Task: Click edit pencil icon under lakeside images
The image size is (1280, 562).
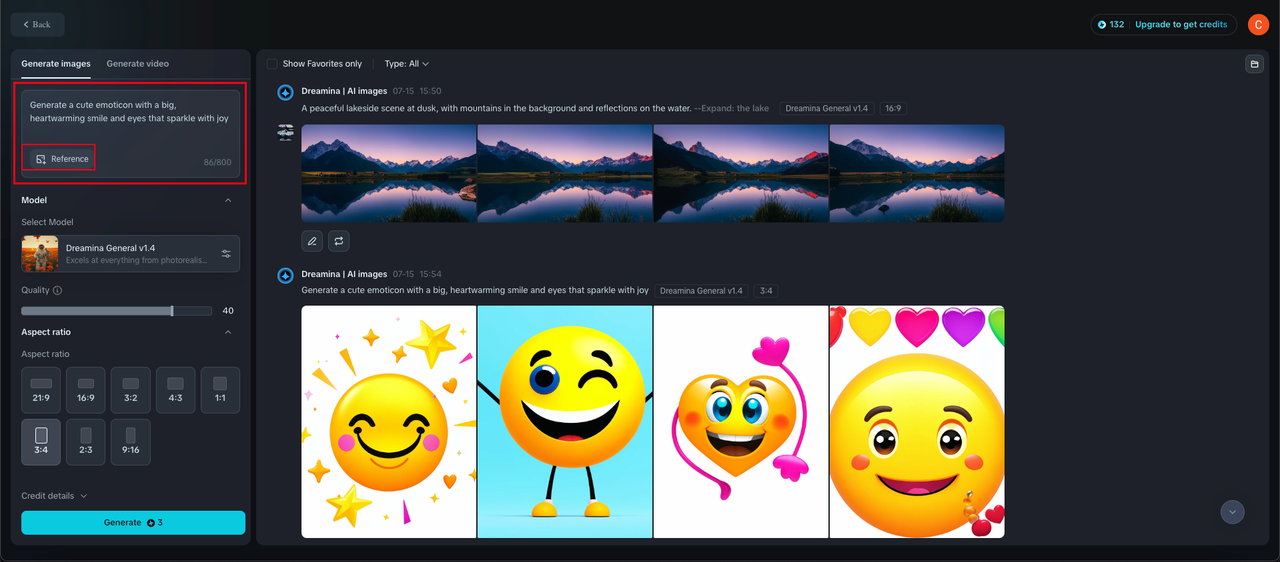Action: tap(313, 241)
